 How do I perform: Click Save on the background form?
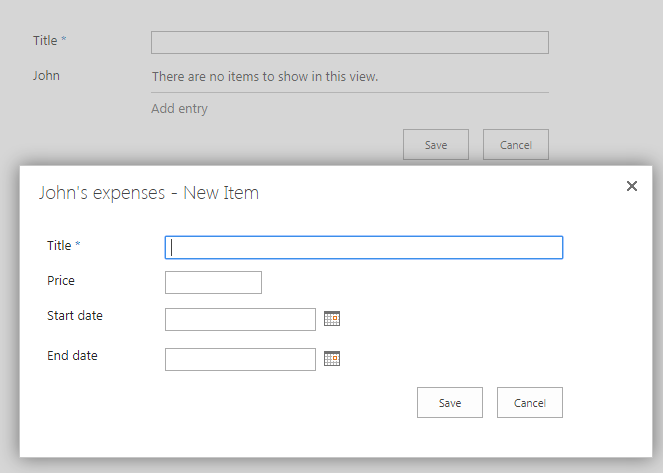(436, 145)
